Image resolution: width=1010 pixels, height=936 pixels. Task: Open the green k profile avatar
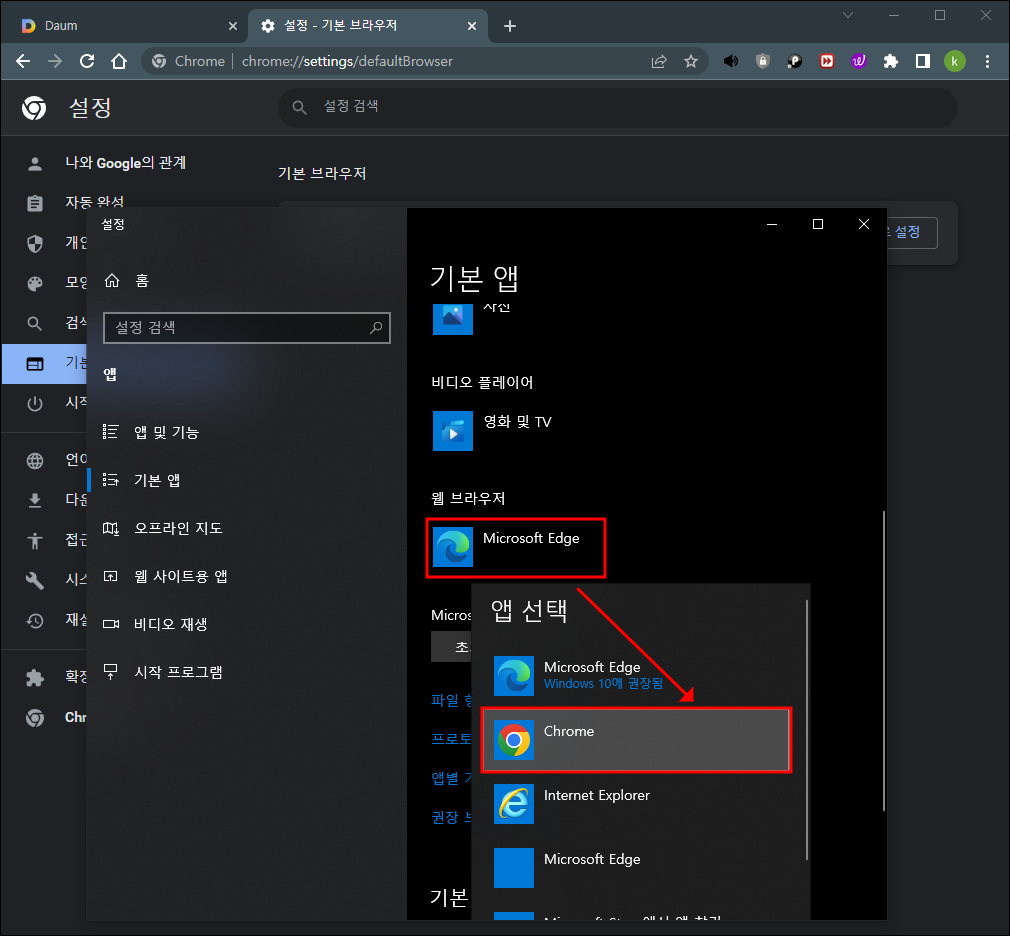(x=955, y=61)
